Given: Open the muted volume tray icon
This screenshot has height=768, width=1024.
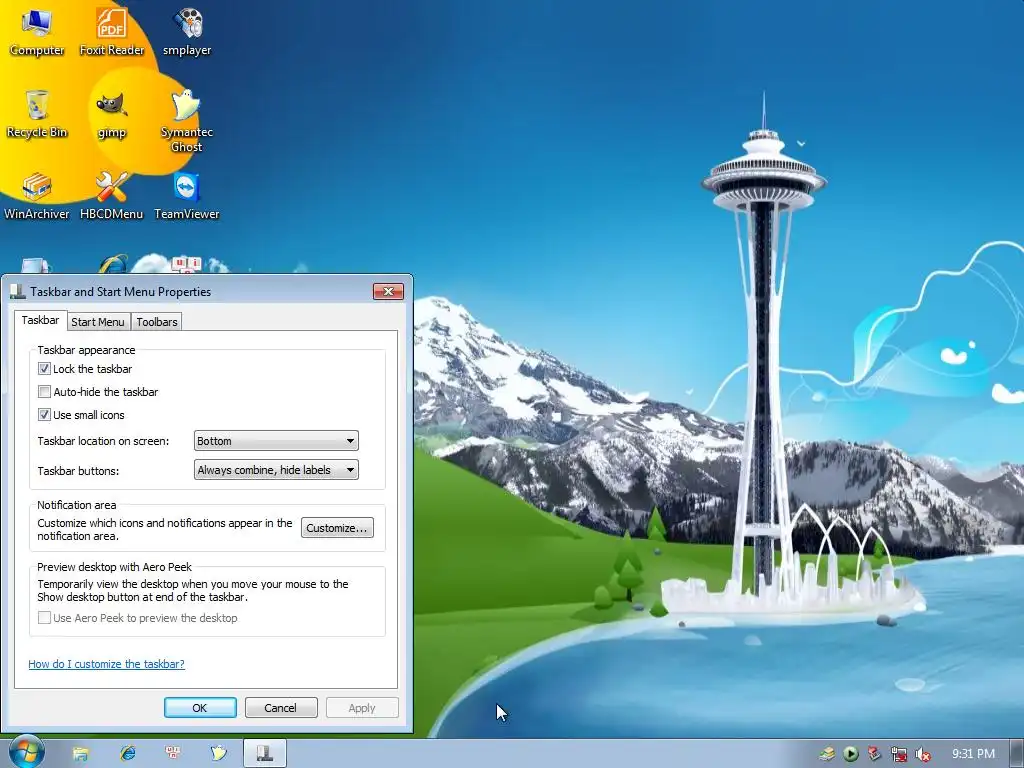Looking at the screenshot, I should pyautogui.click(x=923, y=754).
